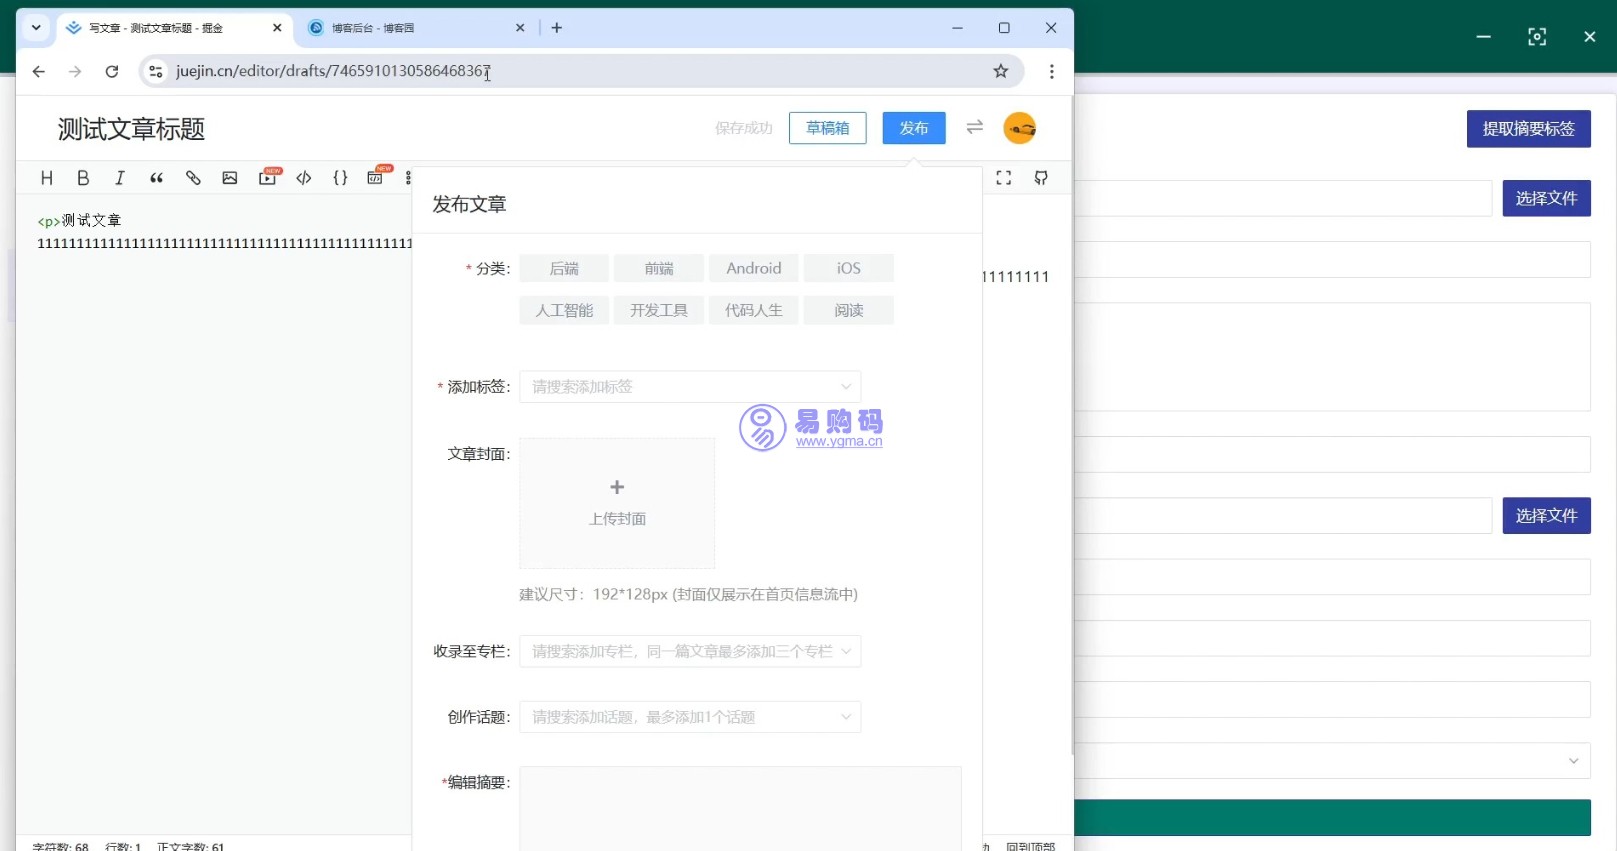Insert a code block with braces icon

click(340, 178)
